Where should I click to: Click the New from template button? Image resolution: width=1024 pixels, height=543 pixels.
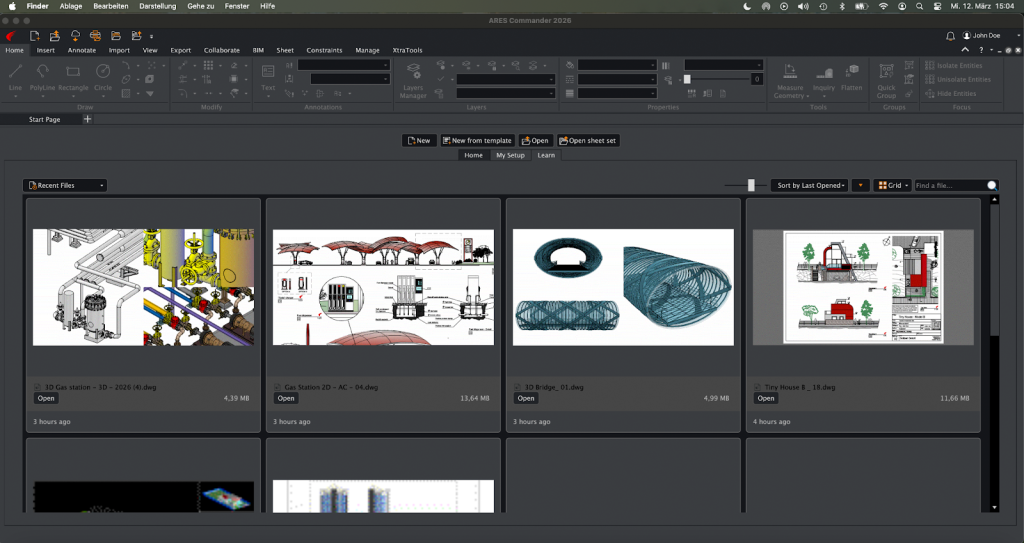(477, 140)
